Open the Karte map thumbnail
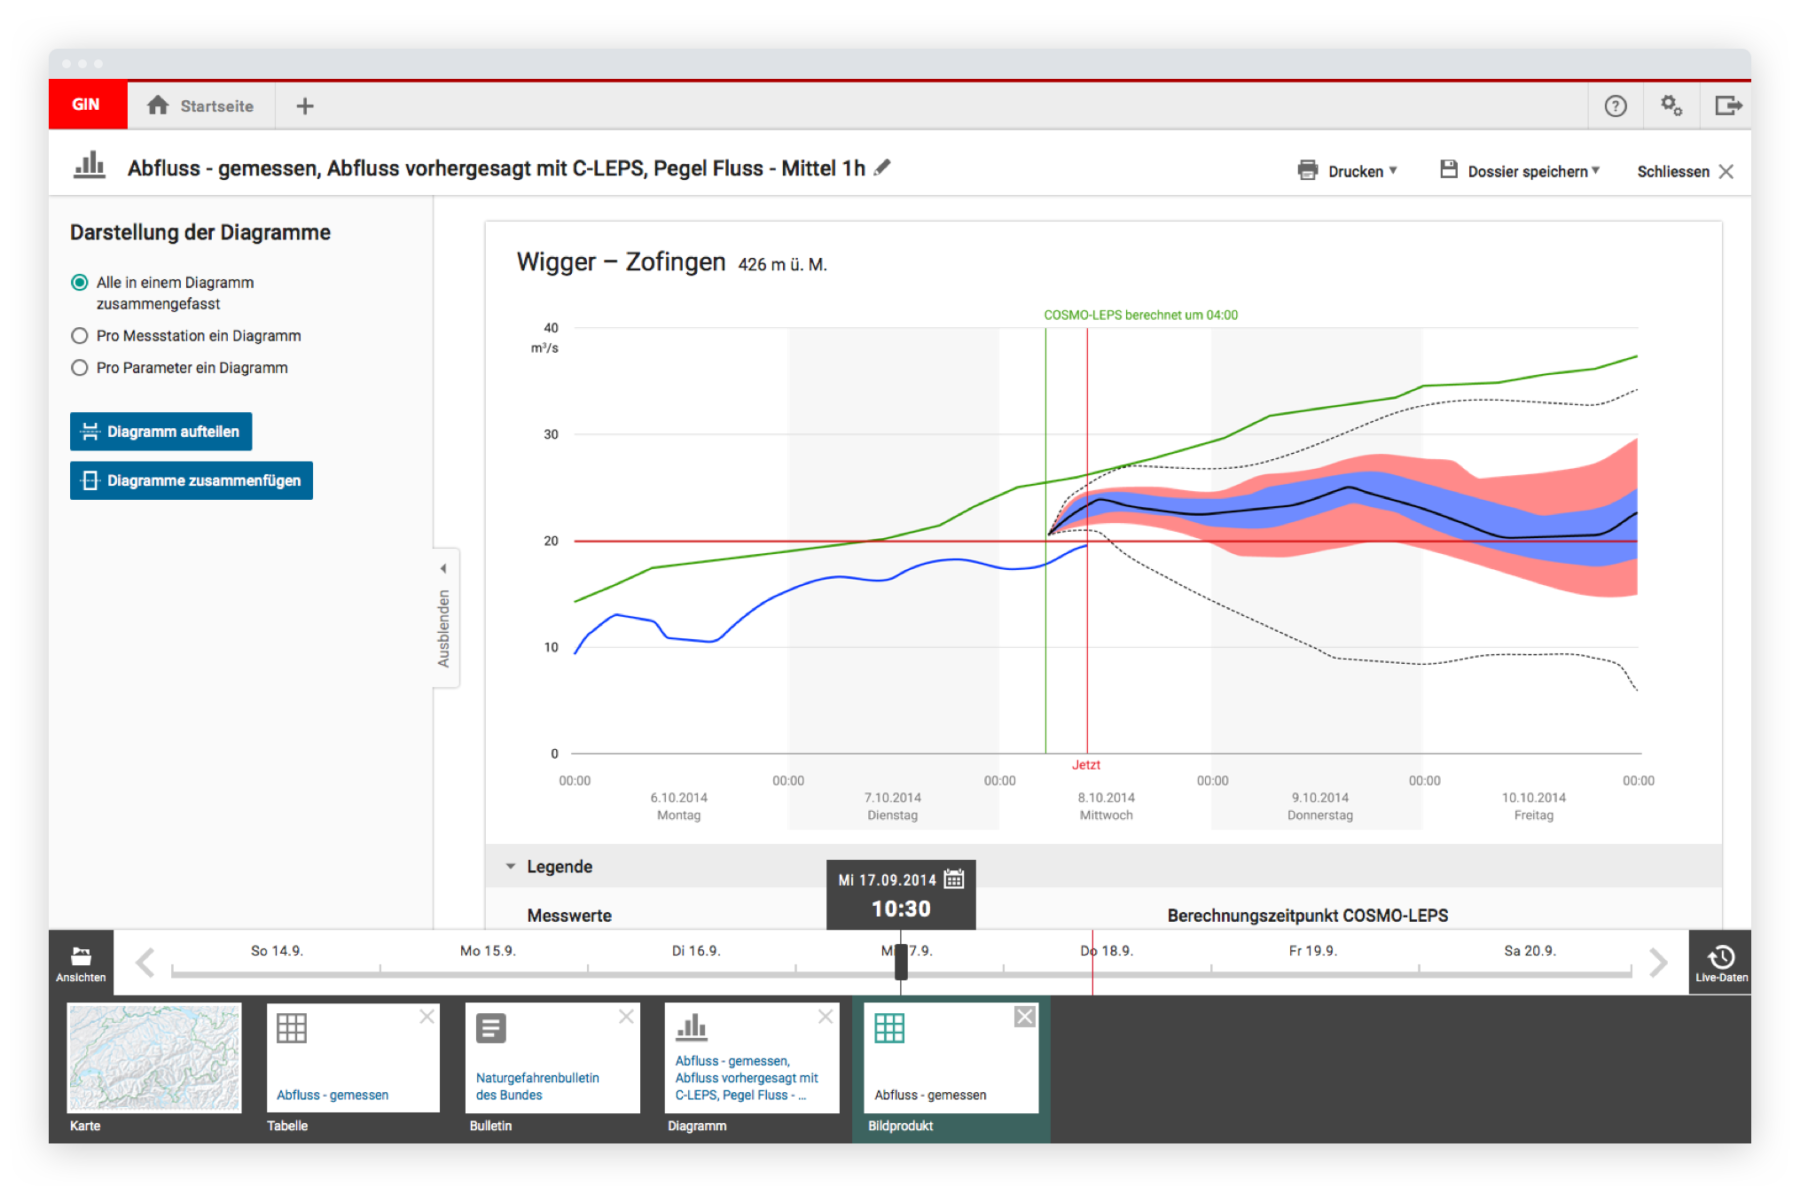Image resolution: width=1800 pixels, height=1186 pixels. (x=154, y=1058)
